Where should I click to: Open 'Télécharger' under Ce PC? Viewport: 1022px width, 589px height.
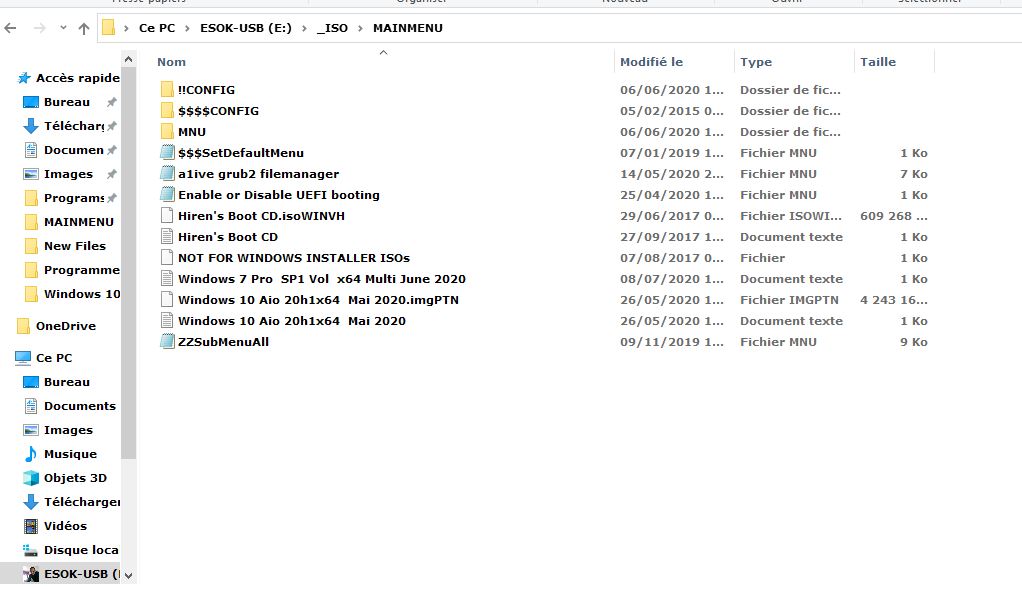point(82,502)
